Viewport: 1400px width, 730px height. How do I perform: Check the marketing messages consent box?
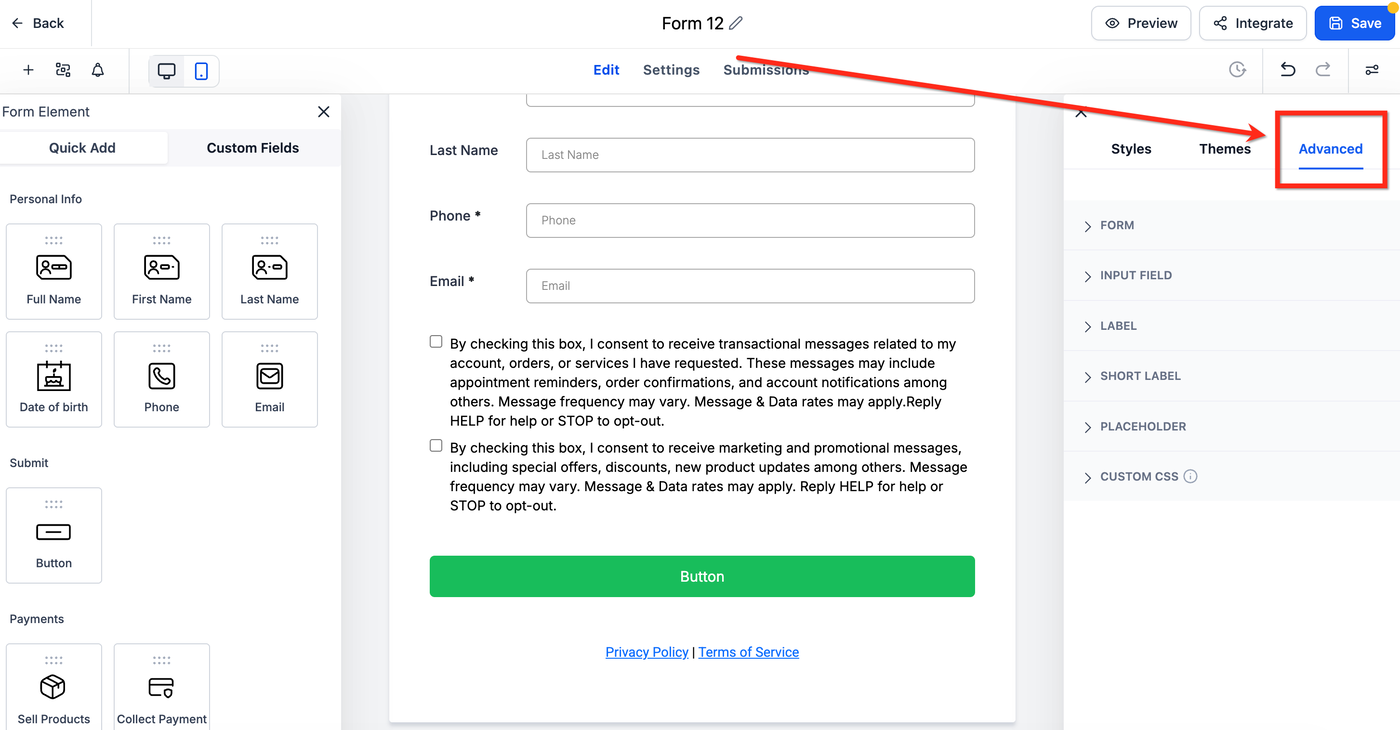coord(436,446)
